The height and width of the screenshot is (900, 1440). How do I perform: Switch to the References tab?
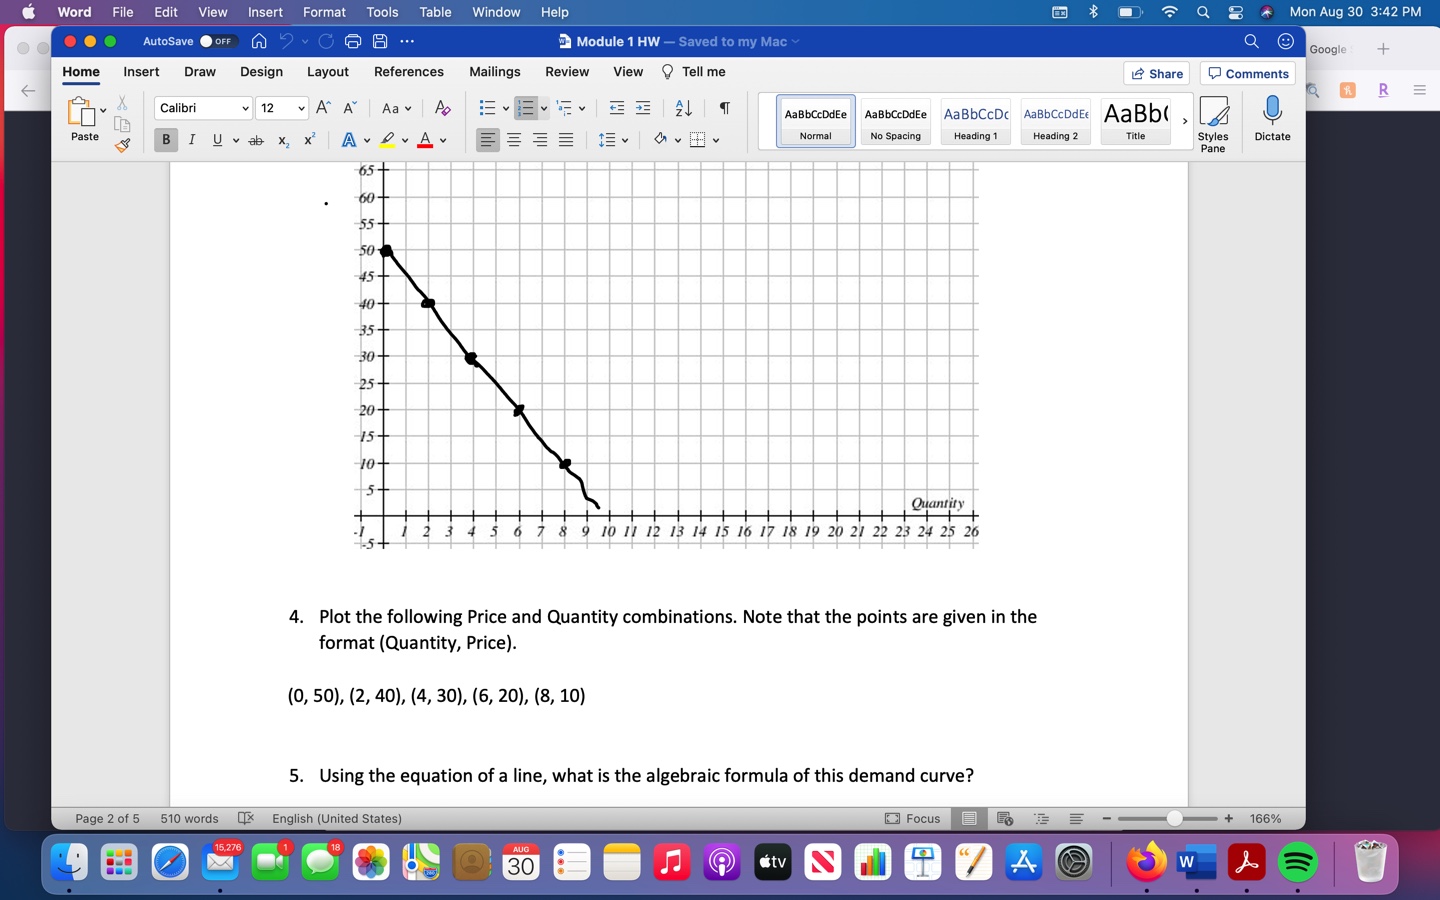[x=409, y=71]
